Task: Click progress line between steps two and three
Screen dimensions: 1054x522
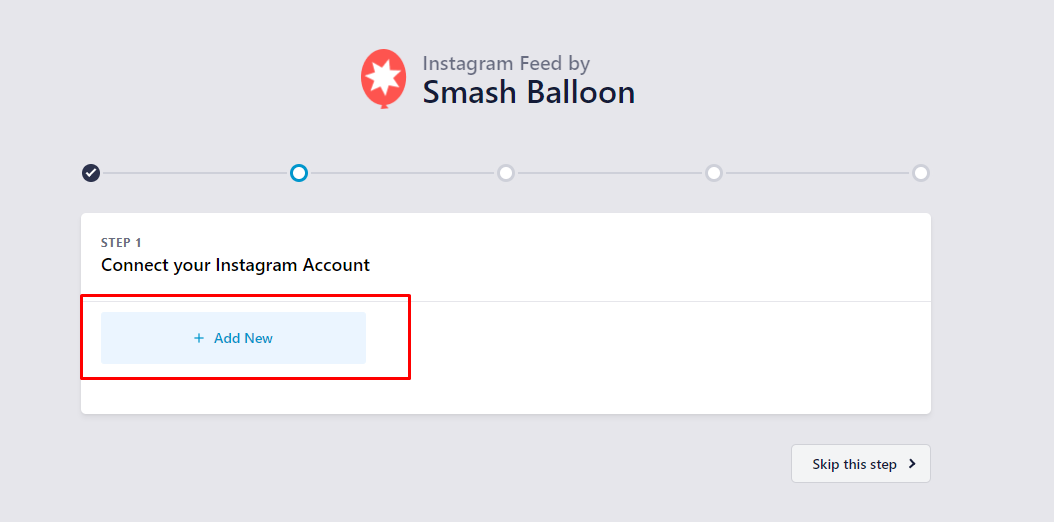Action: coord(402,173)
